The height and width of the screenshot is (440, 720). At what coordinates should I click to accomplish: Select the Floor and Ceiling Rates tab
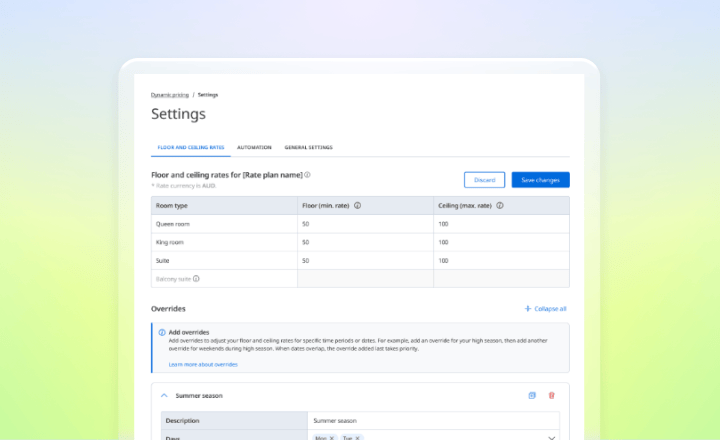189,147
